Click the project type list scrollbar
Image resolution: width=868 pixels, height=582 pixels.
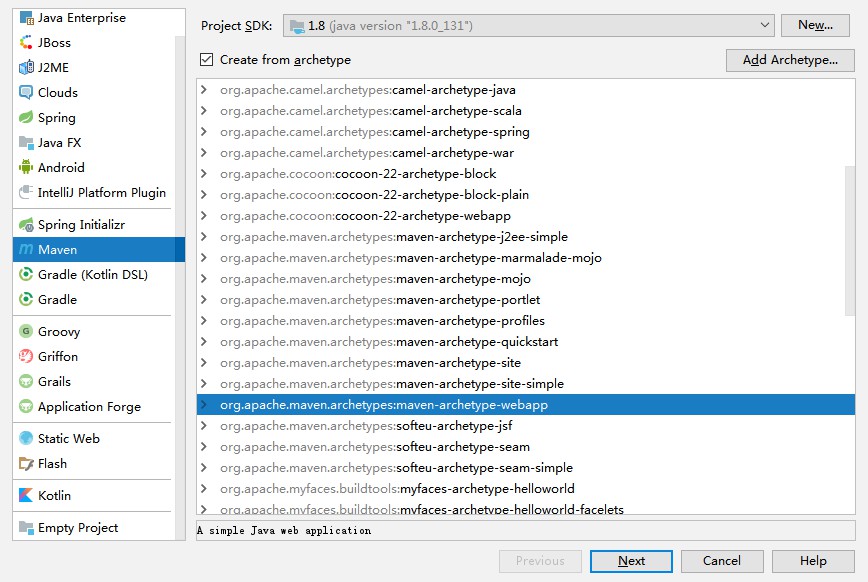point(180,288)
